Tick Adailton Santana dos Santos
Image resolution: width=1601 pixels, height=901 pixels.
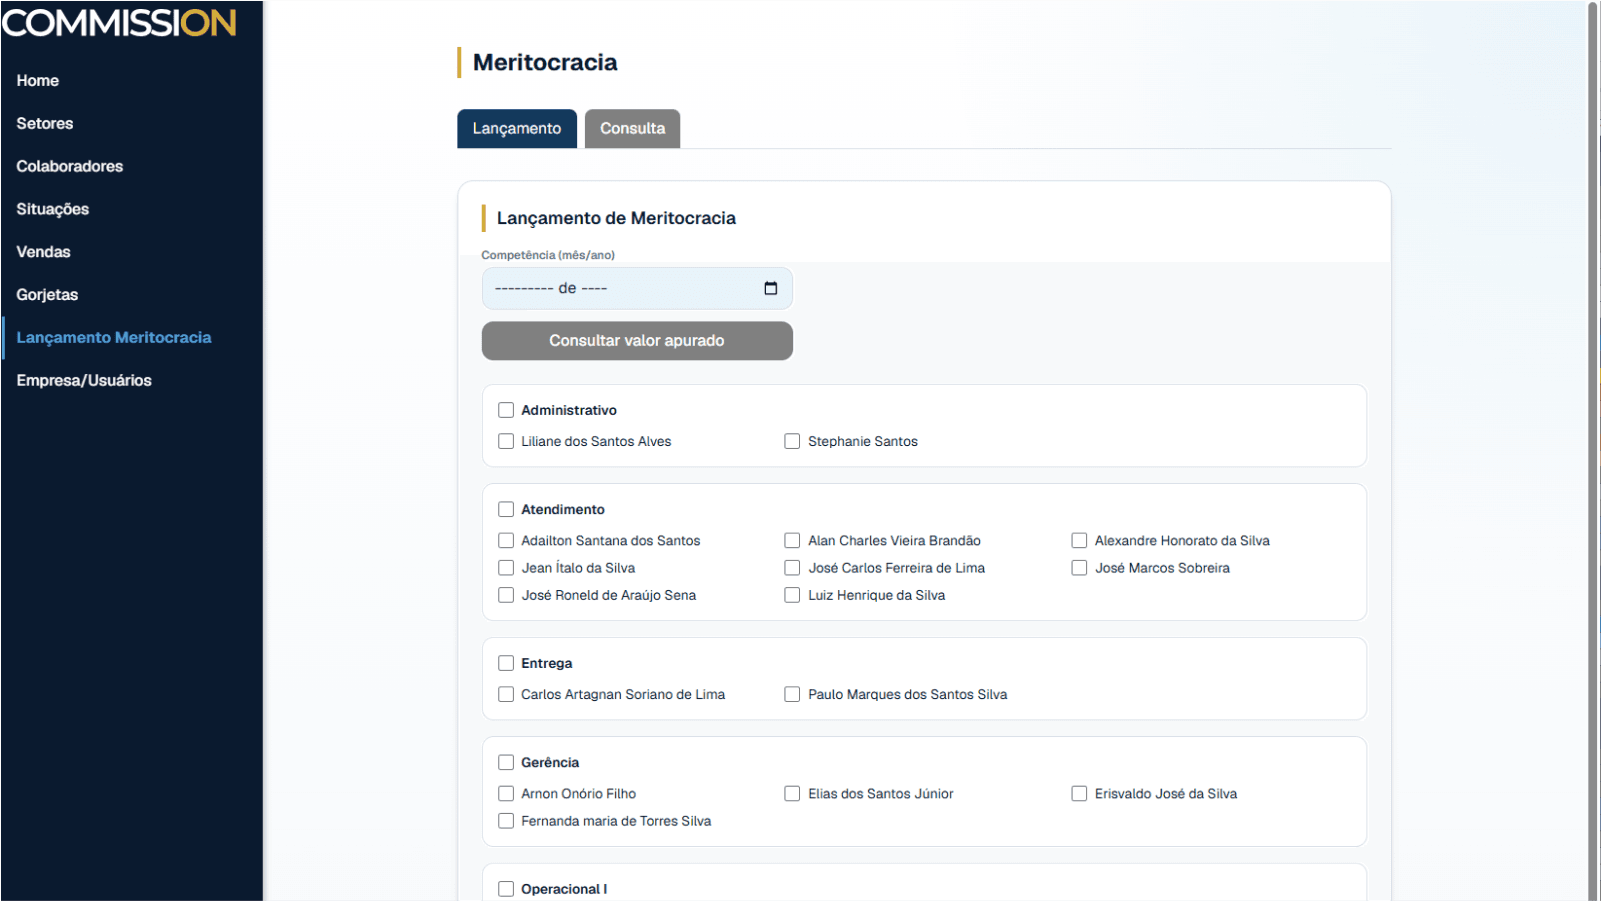[506, 540]
